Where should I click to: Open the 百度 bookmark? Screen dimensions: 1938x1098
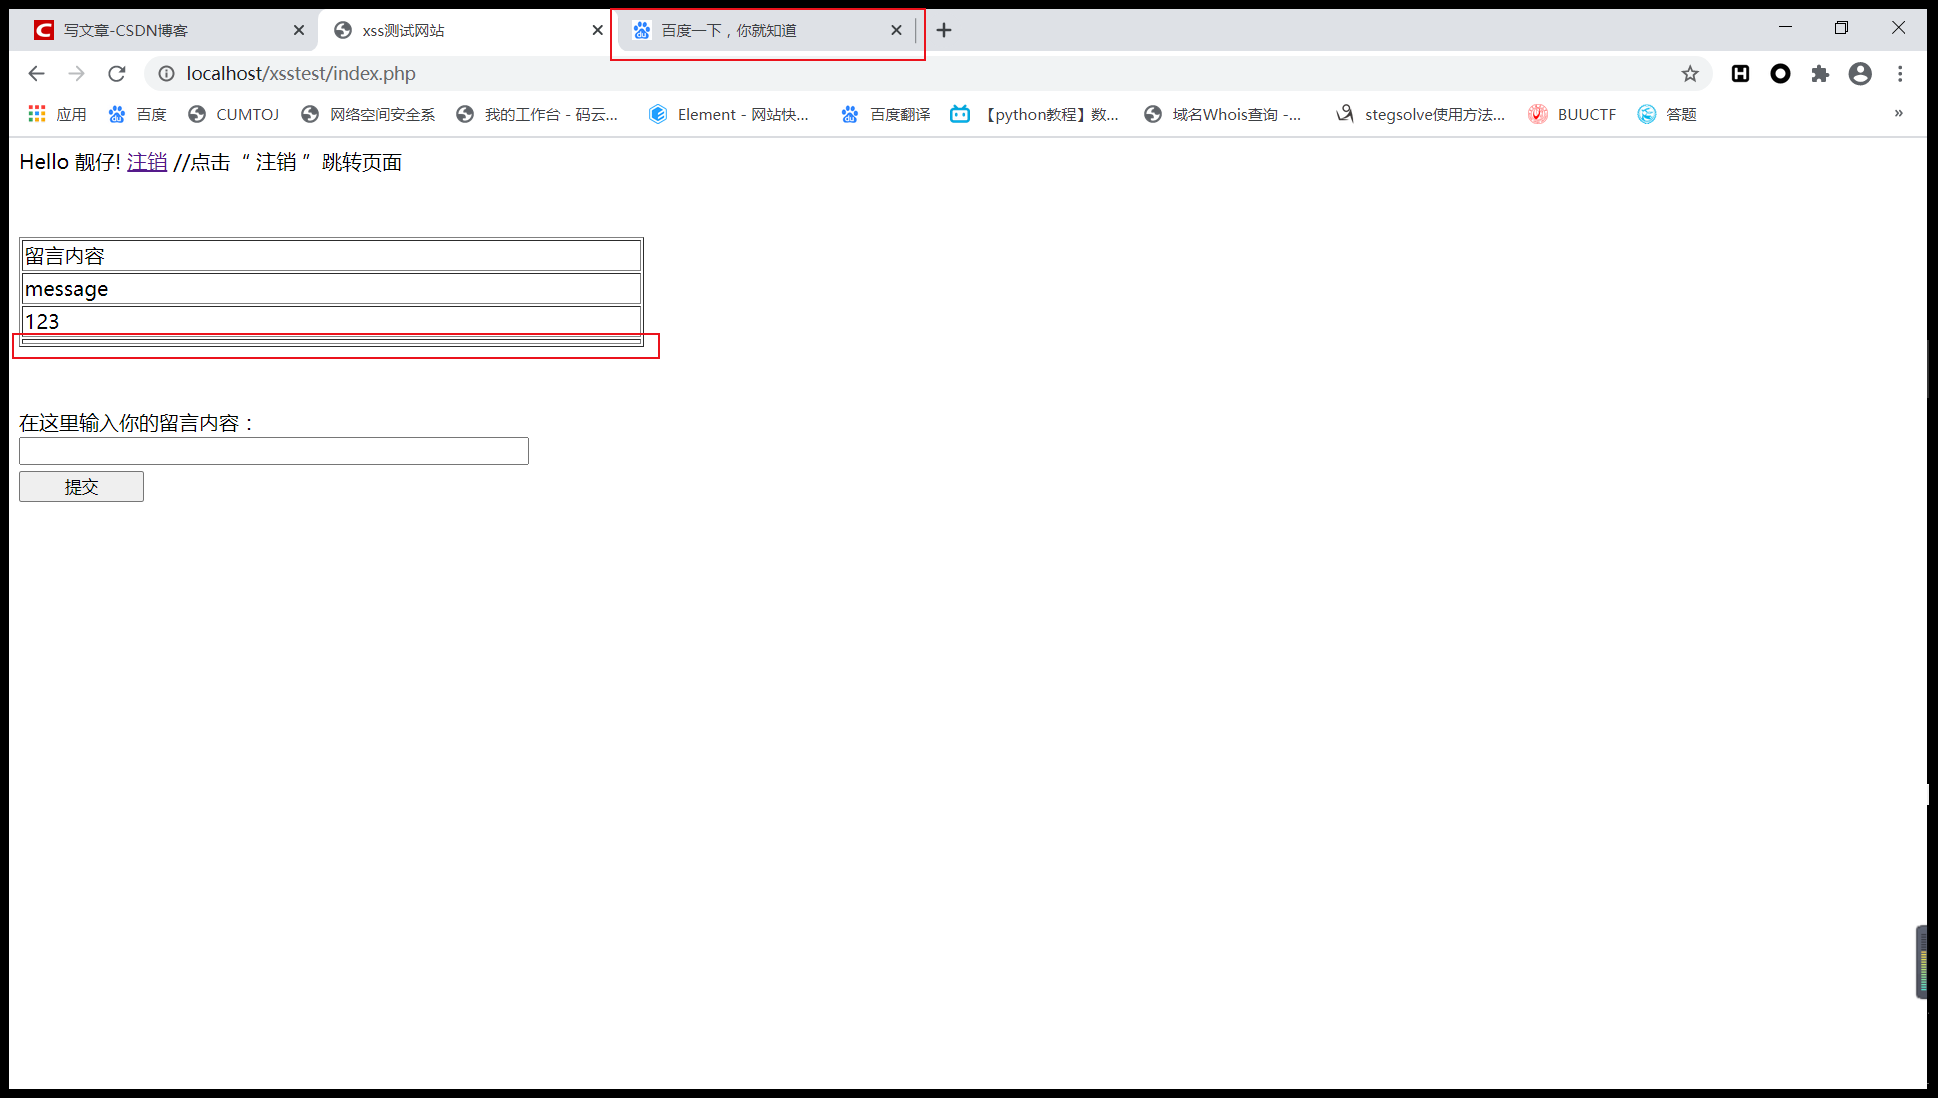pos(138,115)
